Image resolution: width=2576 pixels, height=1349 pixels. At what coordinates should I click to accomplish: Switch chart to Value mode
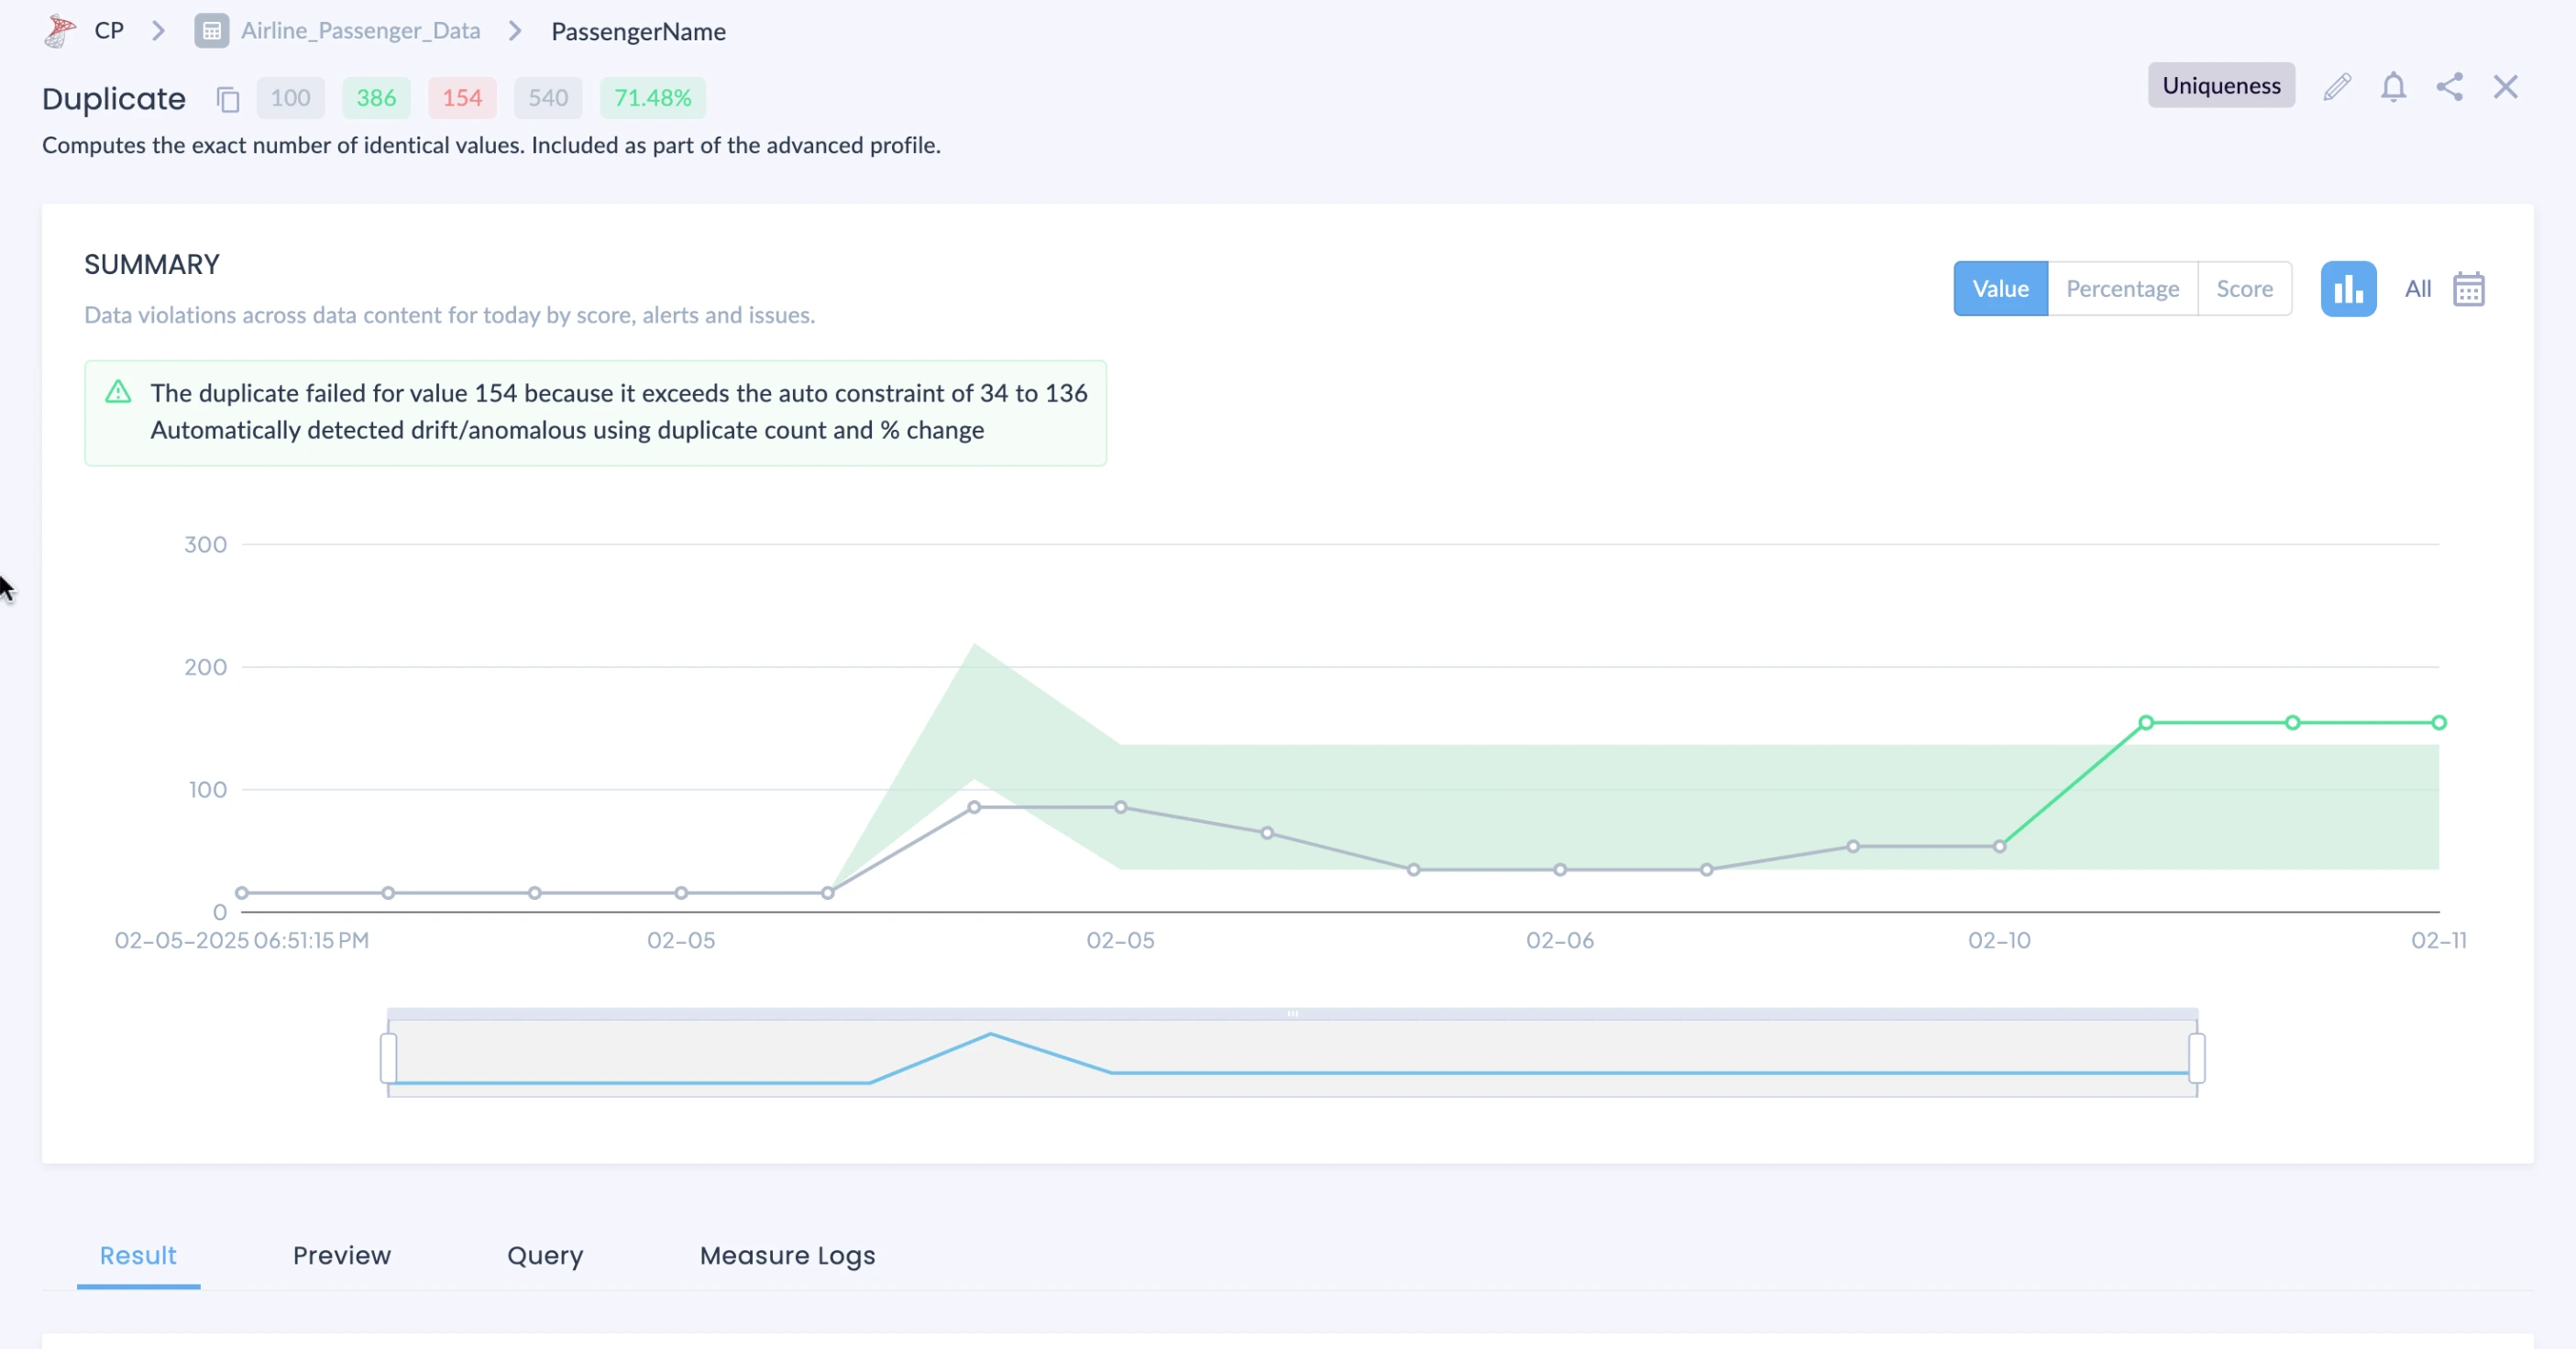[2000, 289]
